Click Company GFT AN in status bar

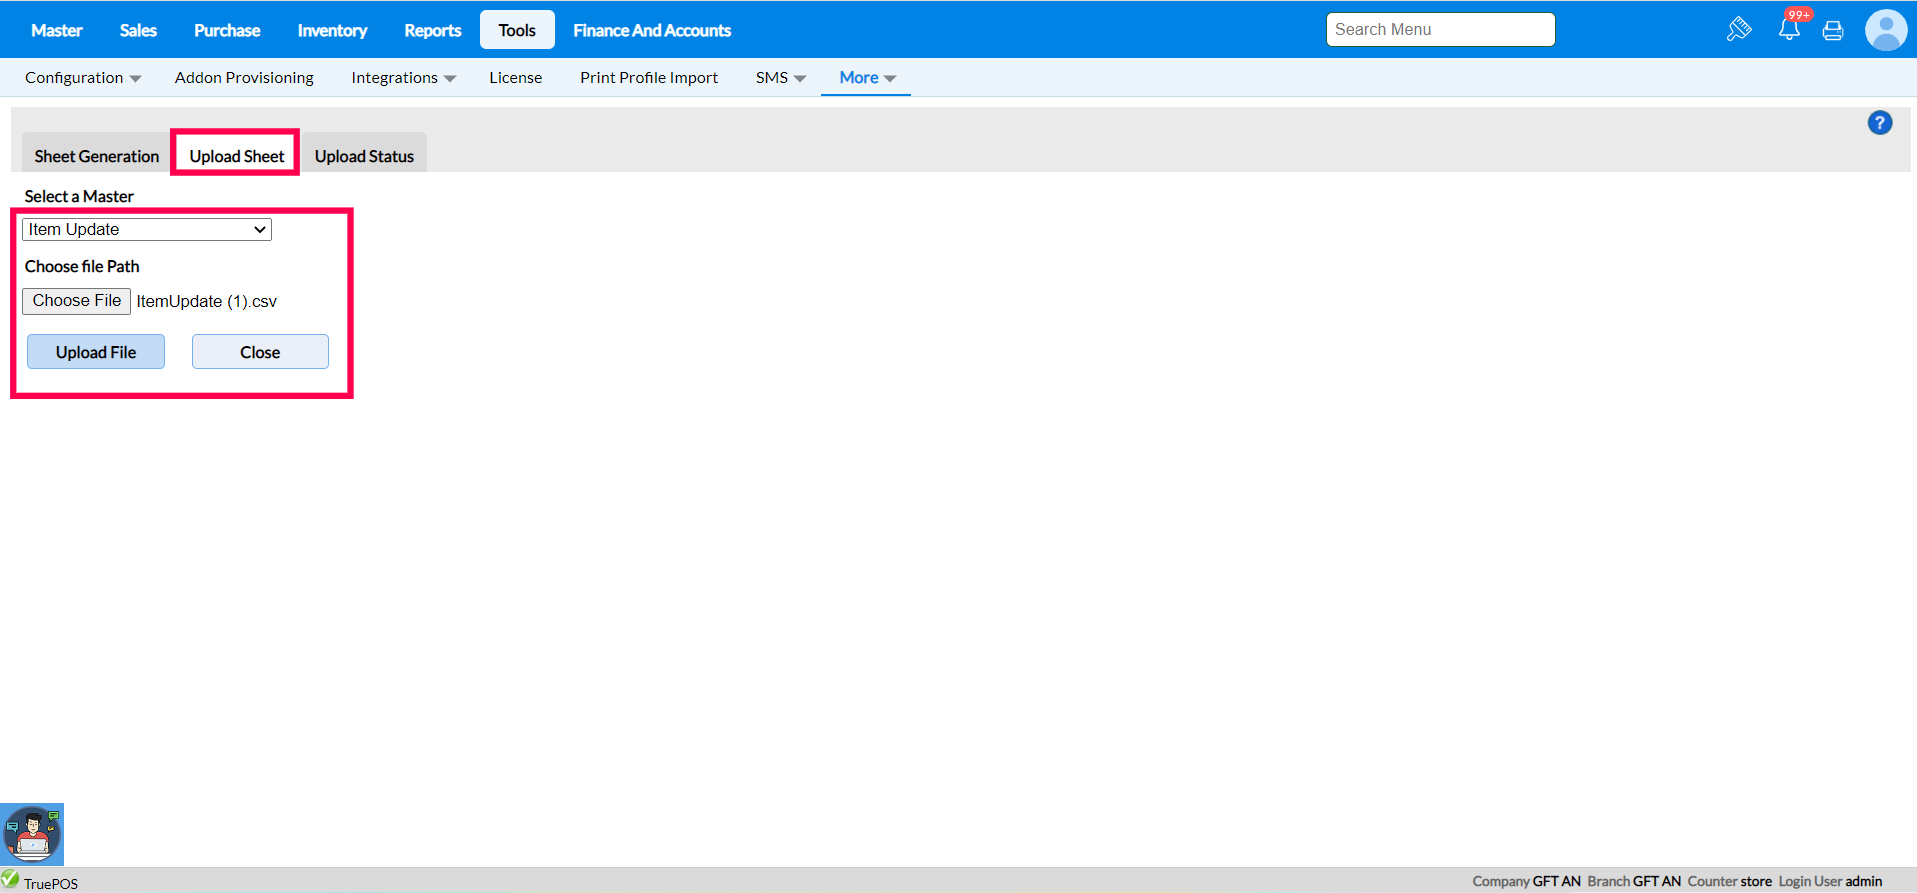point(1526,881)
